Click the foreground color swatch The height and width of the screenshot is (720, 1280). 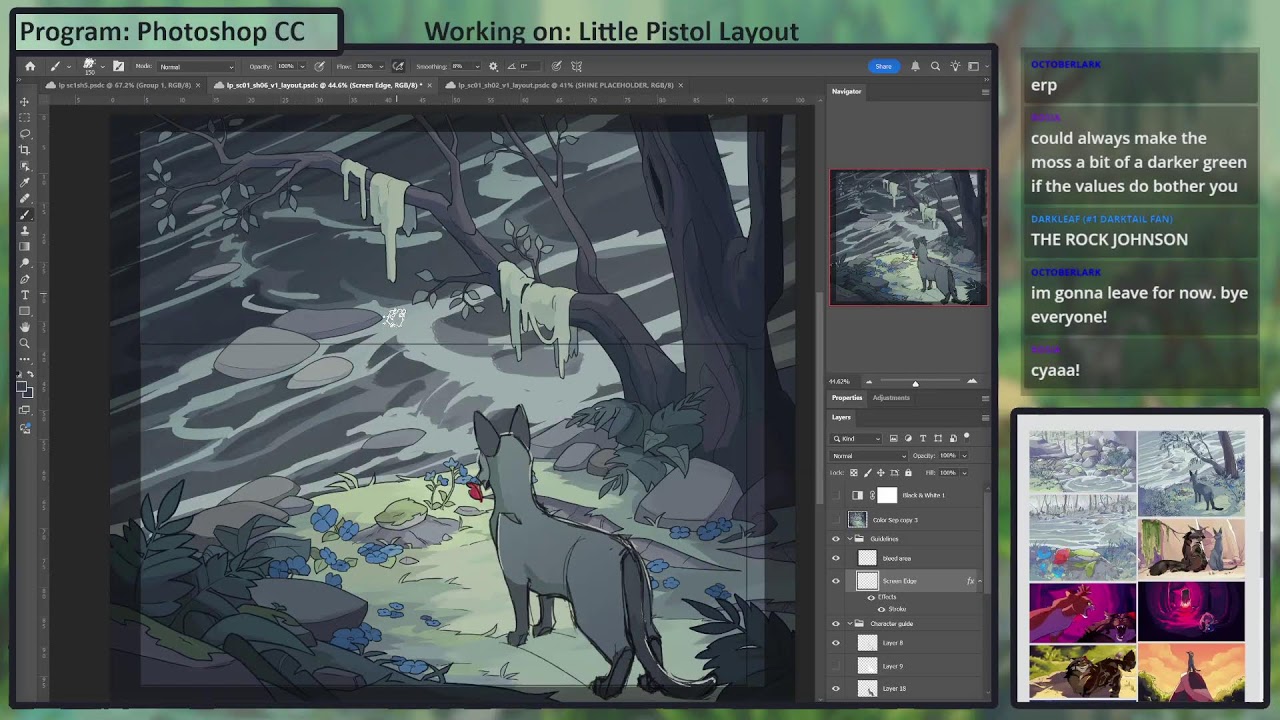point(23,388)
